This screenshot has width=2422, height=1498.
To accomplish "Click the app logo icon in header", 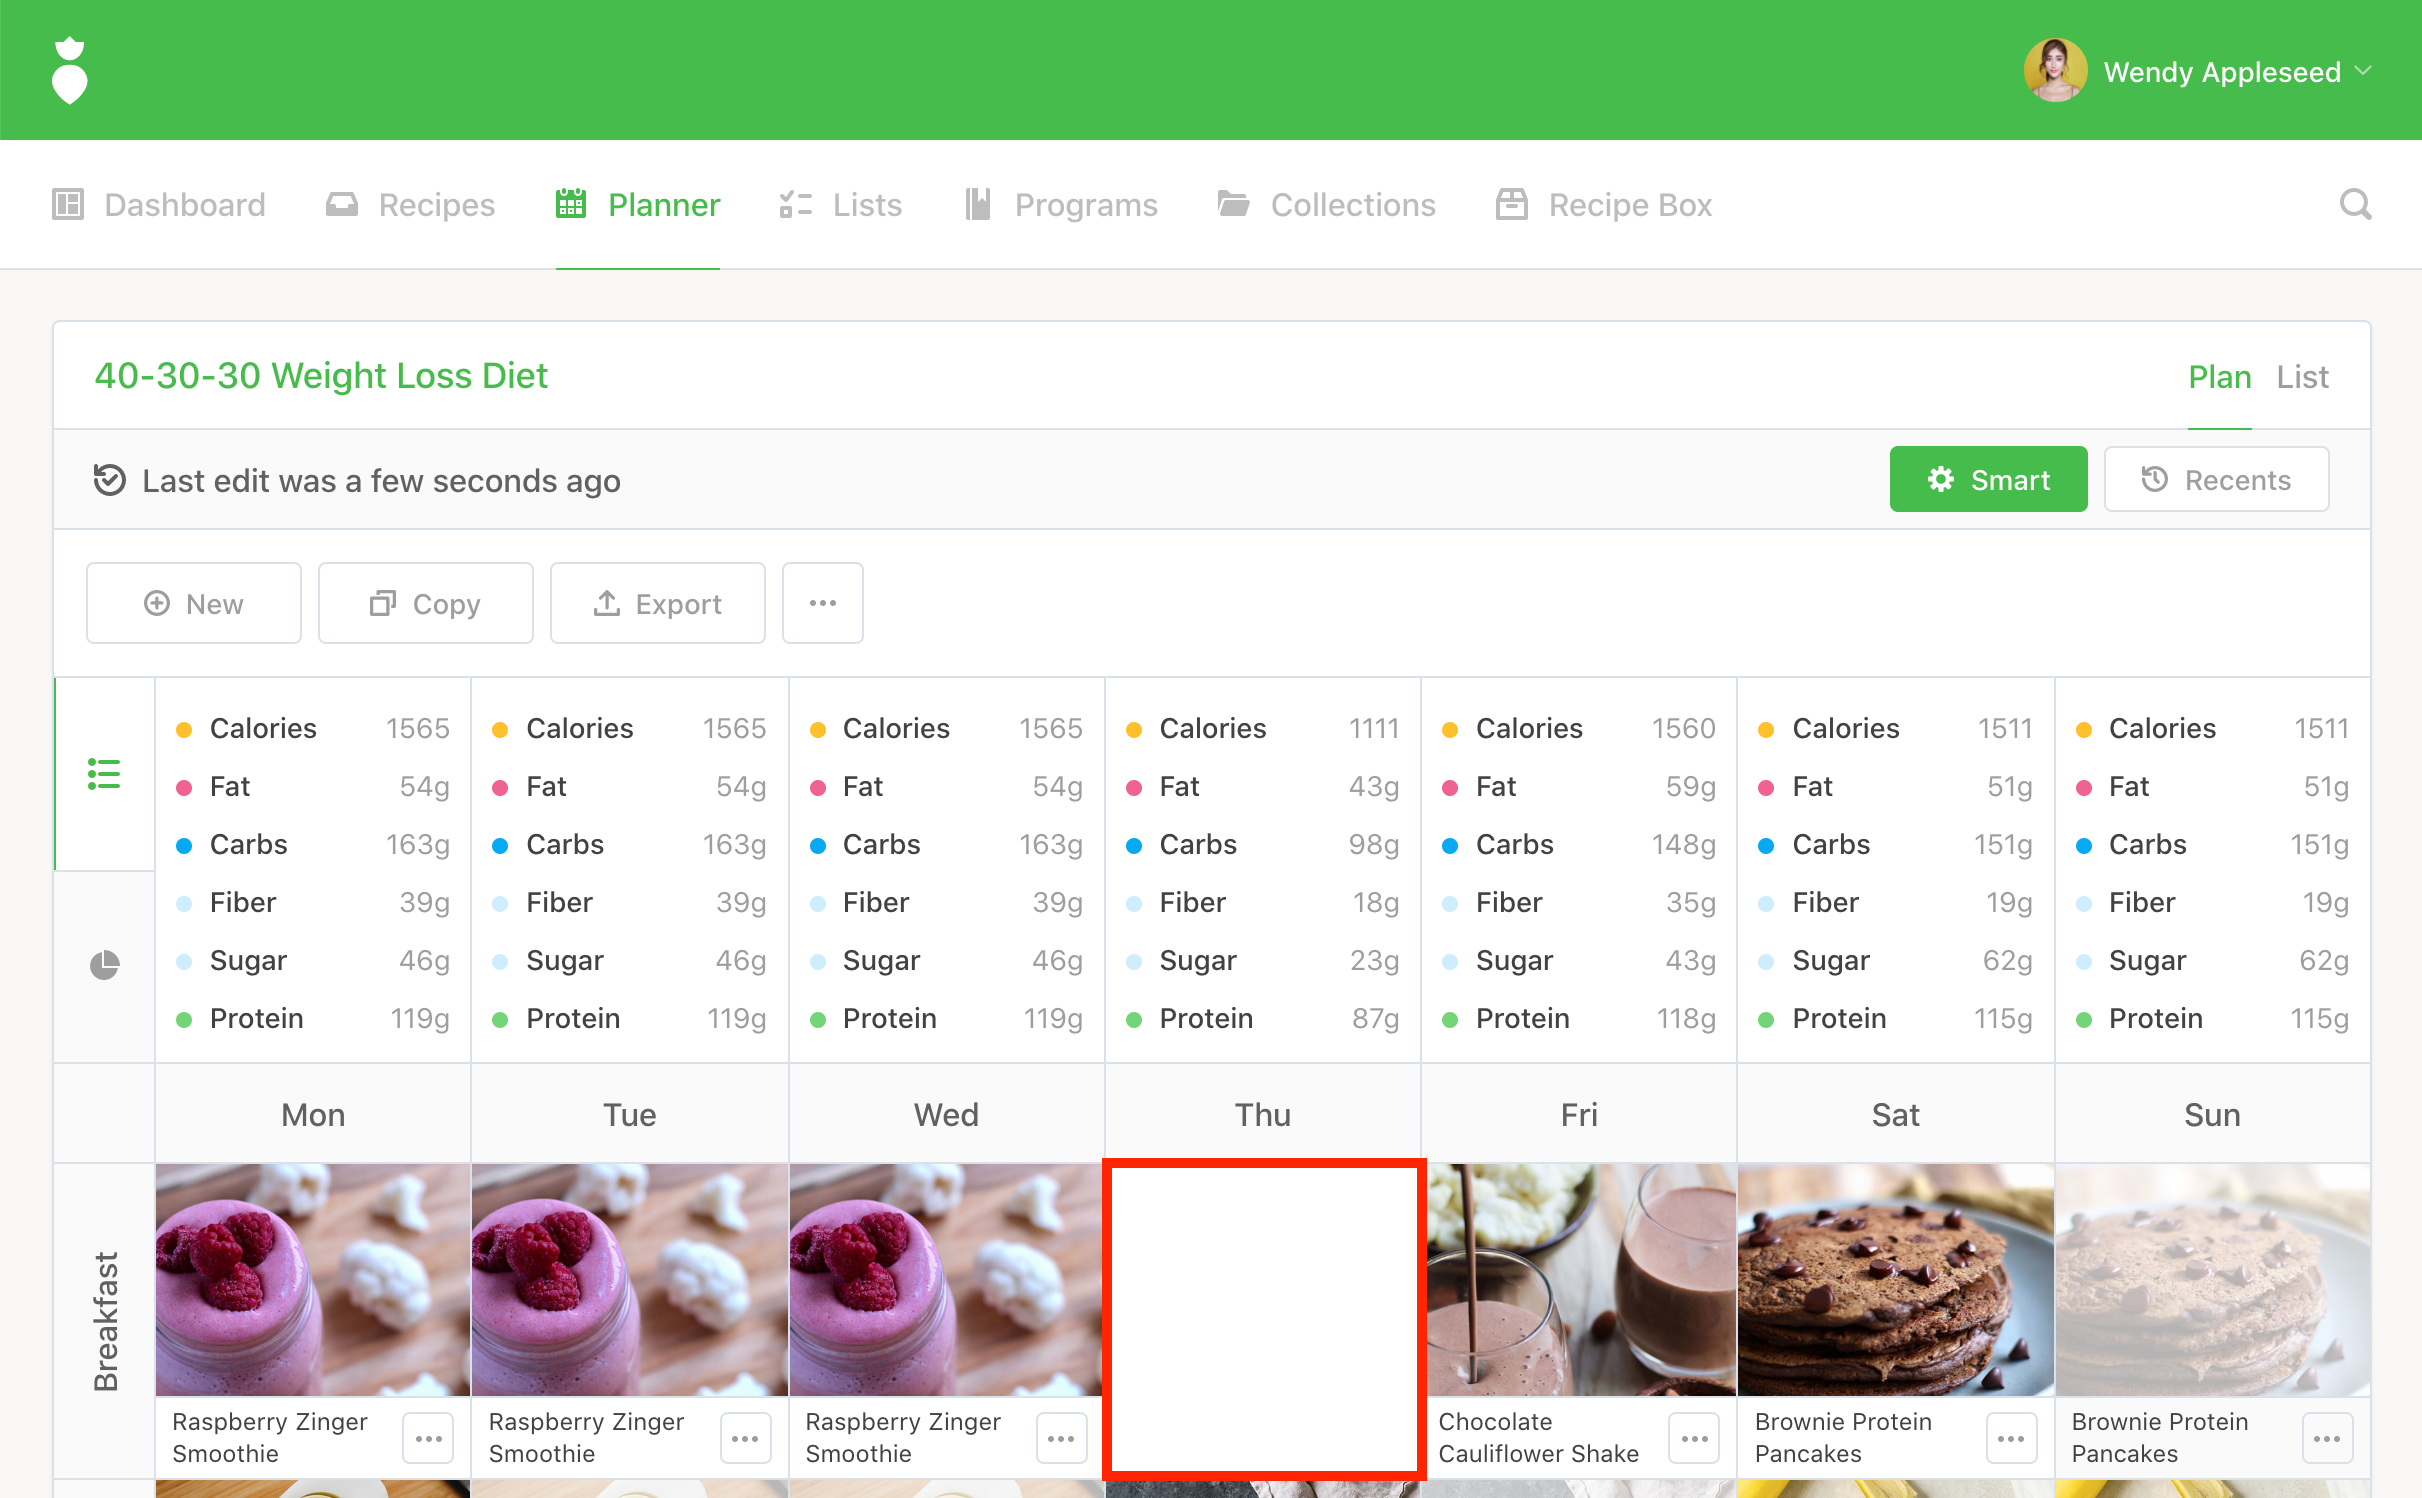I will (x=69, y=71).
